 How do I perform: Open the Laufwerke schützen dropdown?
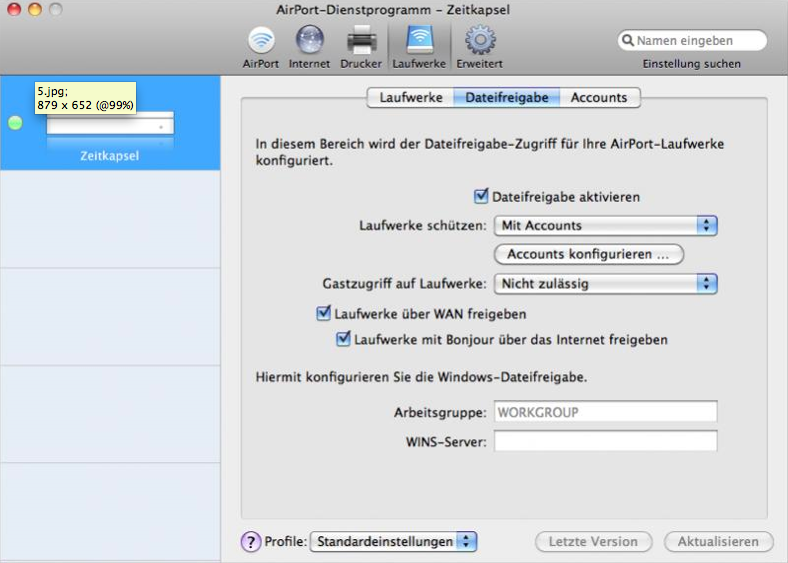(x=607, y=226)
